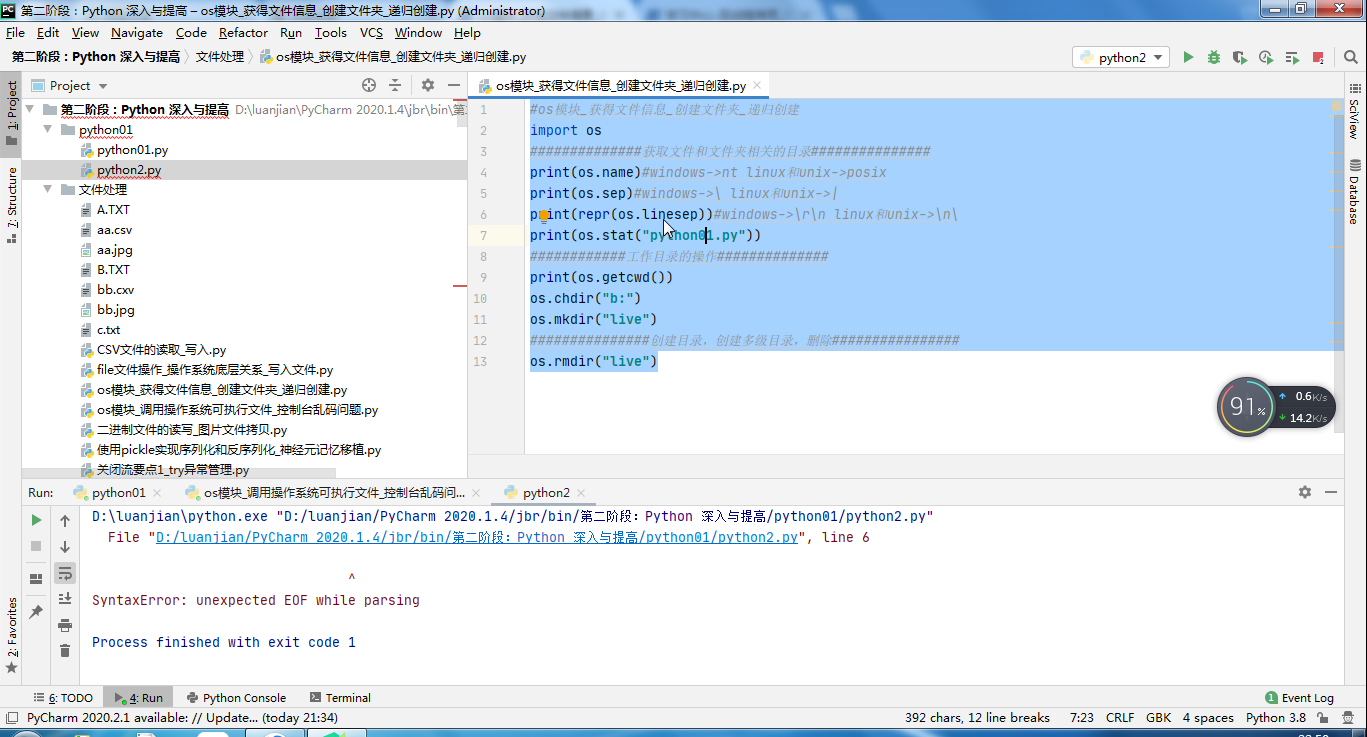Toggle tool window bars at bottom-left corner

pos(12,718)
